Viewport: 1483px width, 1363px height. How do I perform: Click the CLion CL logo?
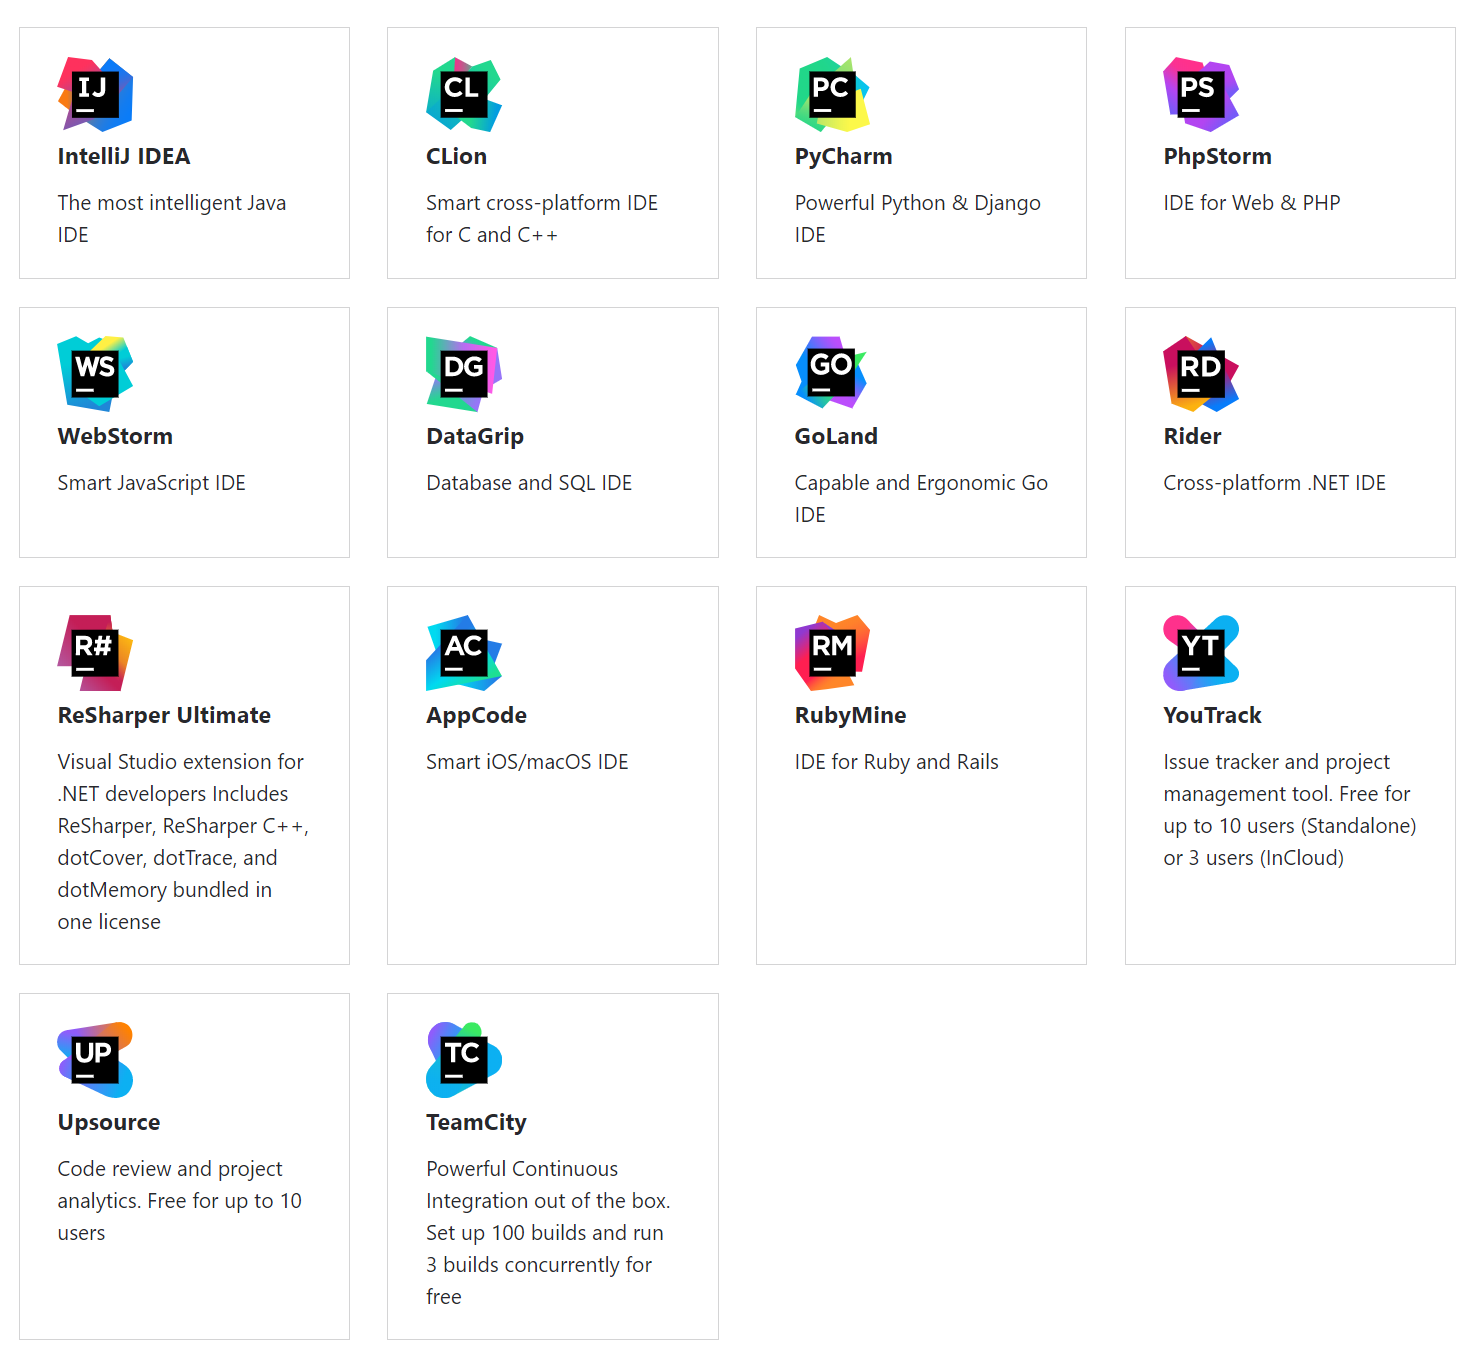pos(464,94)
